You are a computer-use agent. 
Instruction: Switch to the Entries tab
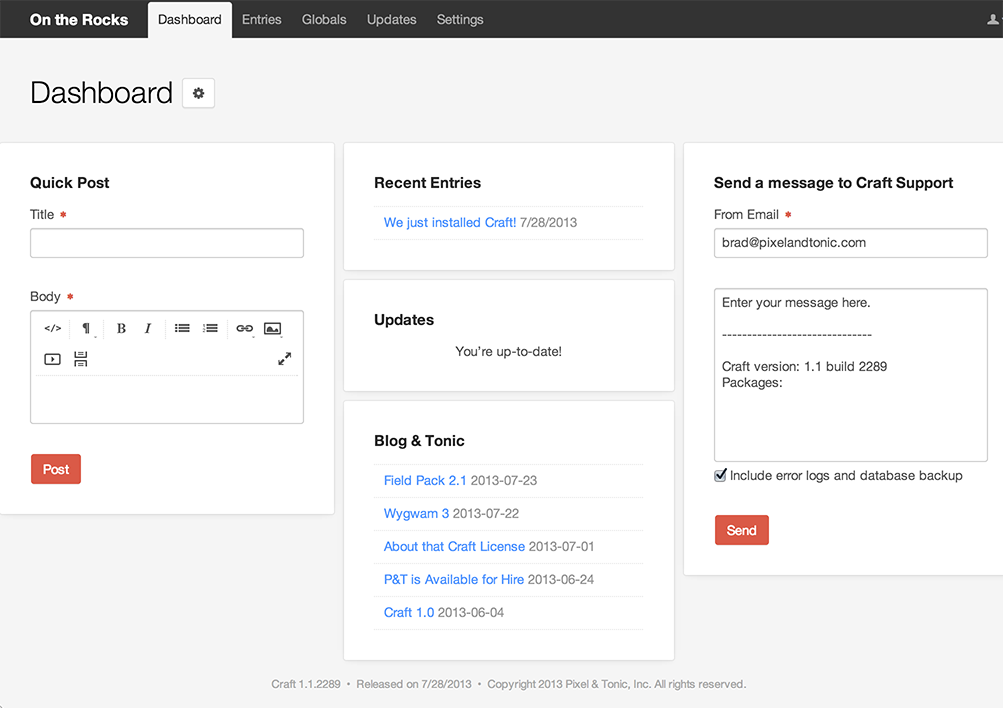coord(261,19)
